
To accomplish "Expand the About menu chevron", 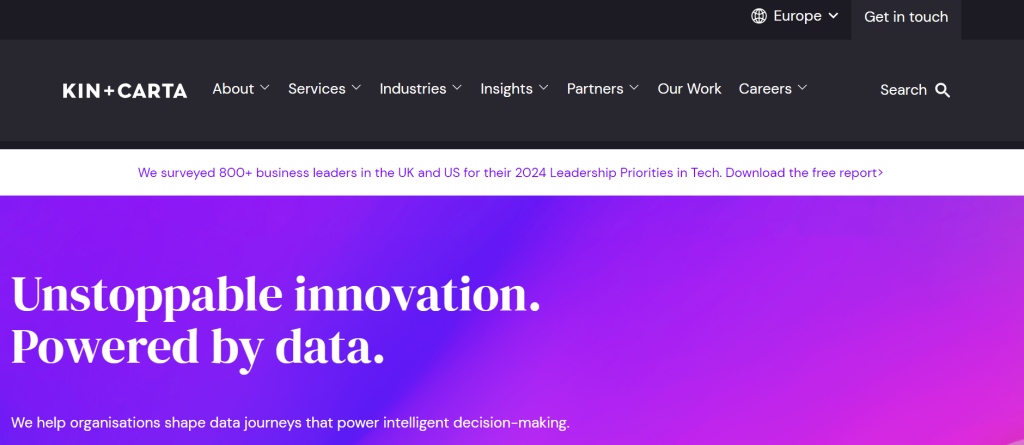I will click(x=265, y=88).
